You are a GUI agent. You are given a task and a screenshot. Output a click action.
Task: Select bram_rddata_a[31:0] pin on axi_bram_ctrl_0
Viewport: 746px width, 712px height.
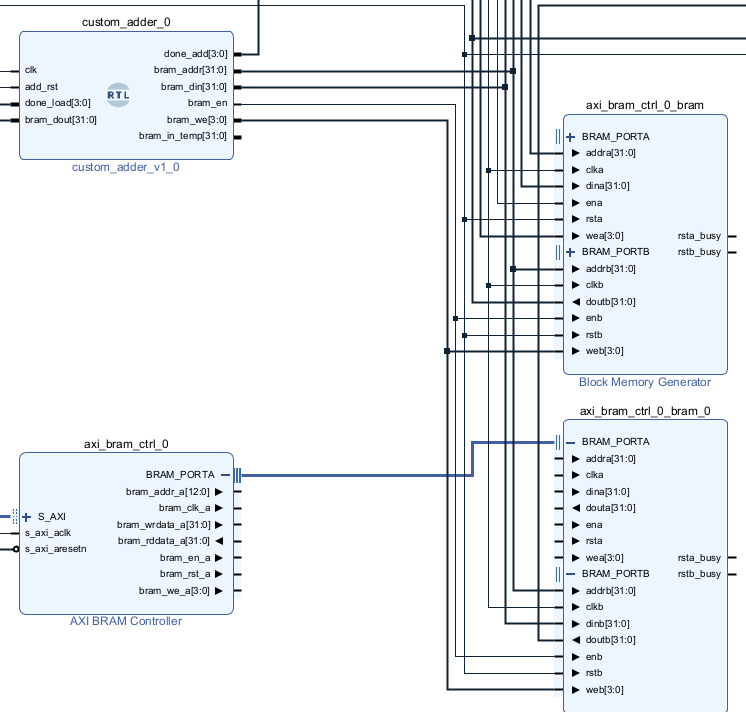pyautogui.click(x=164, y=541)
